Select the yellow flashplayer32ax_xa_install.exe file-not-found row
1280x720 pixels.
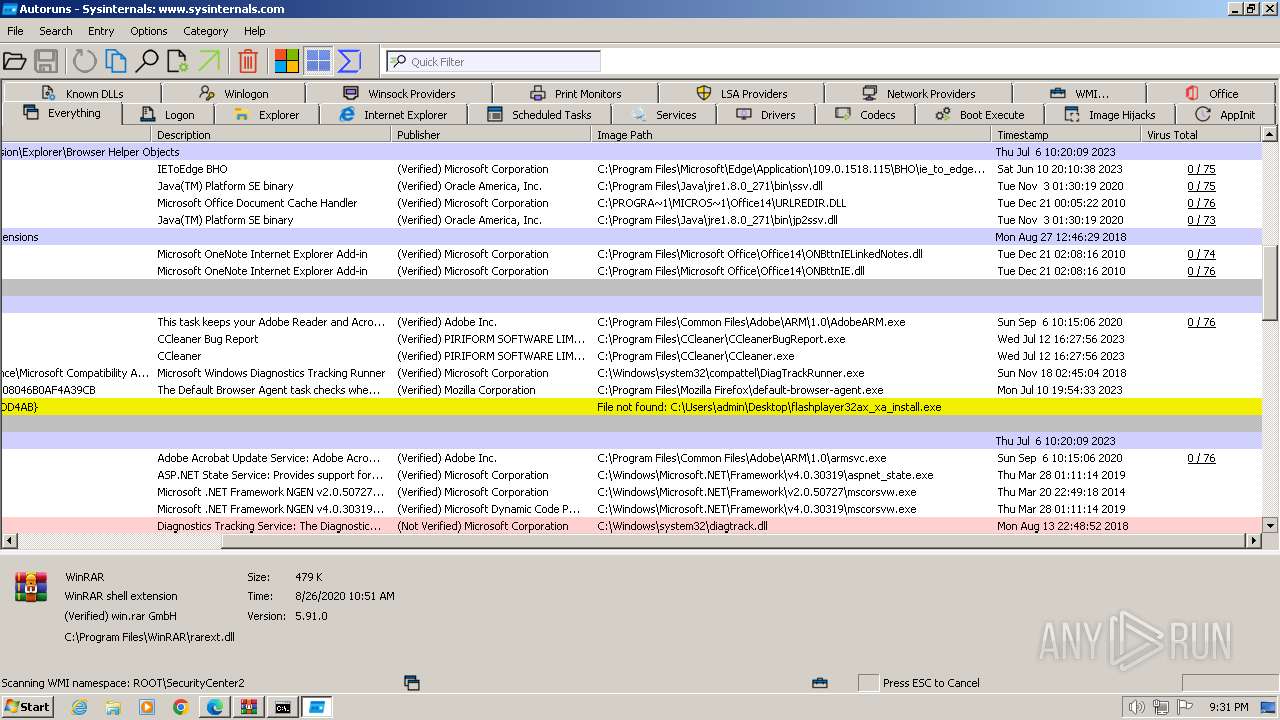pos(632,407)
